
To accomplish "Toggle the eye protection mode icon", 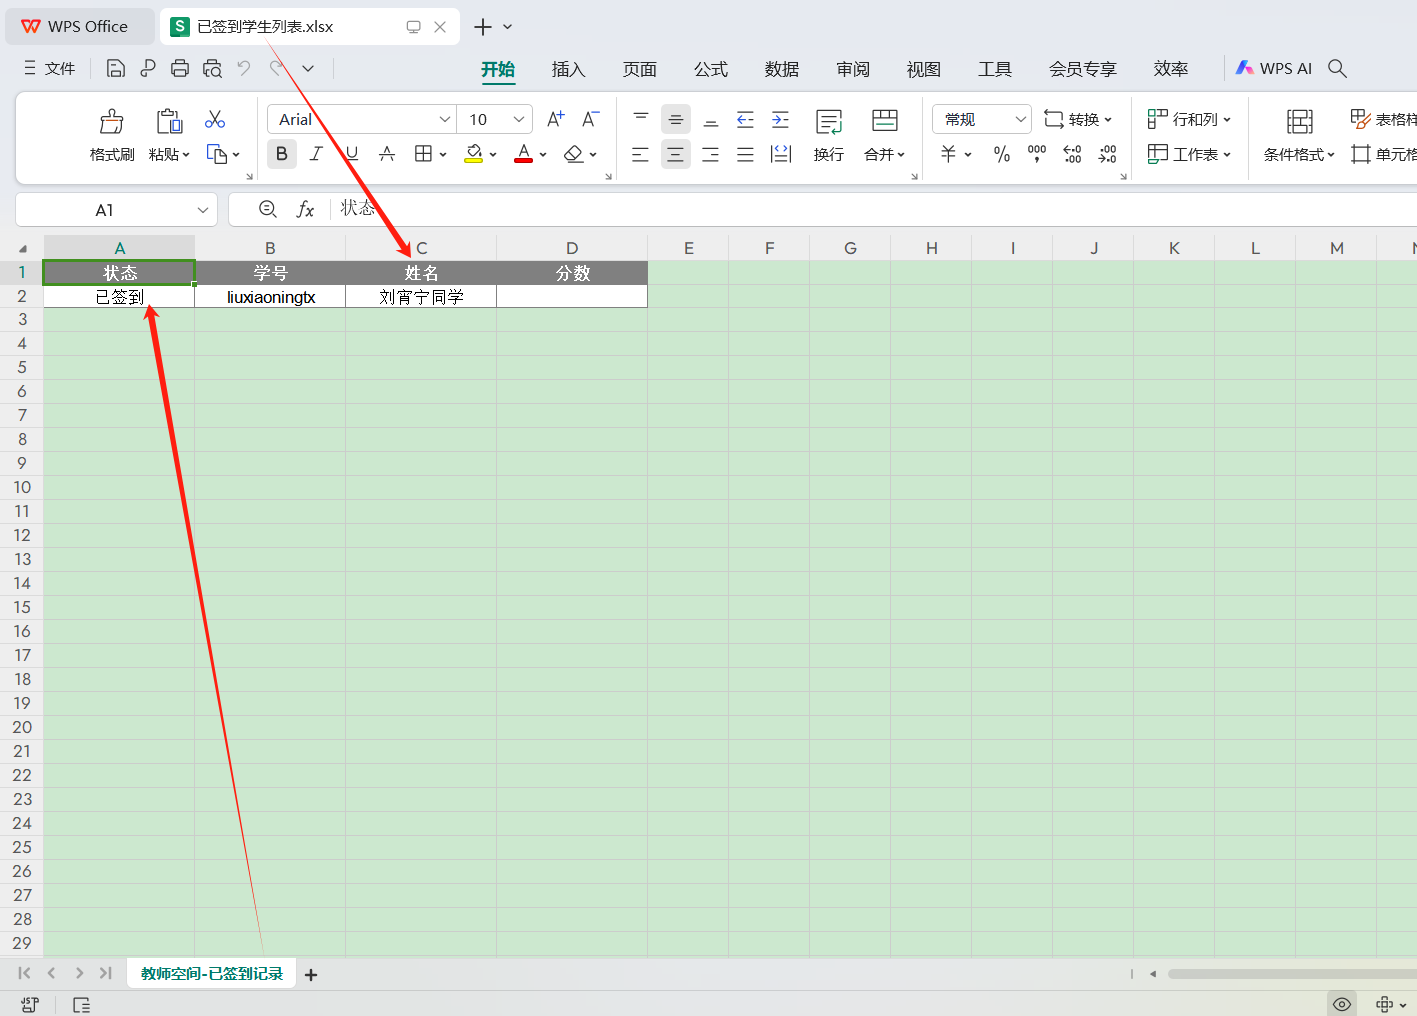I will pos(1342,1004).
